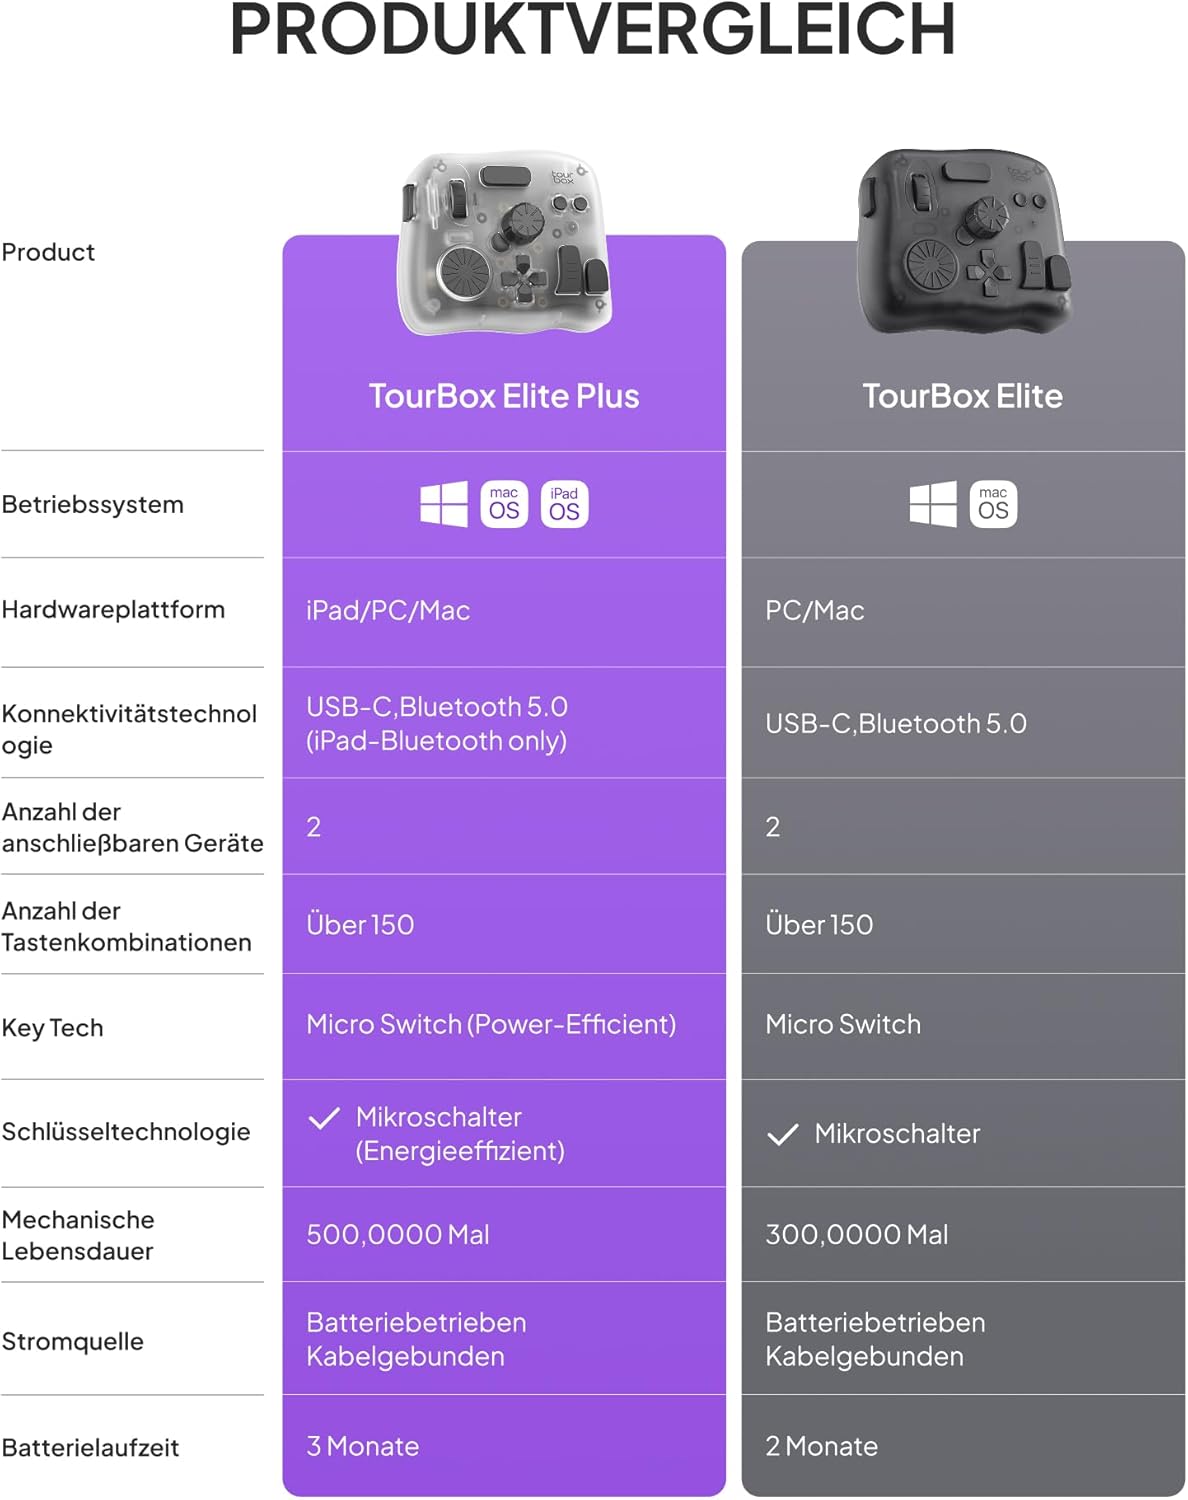Click the PRODUKTVERGLEICH heading
Viewport: 1188px width, 1500px height.
tap(593, 30)
